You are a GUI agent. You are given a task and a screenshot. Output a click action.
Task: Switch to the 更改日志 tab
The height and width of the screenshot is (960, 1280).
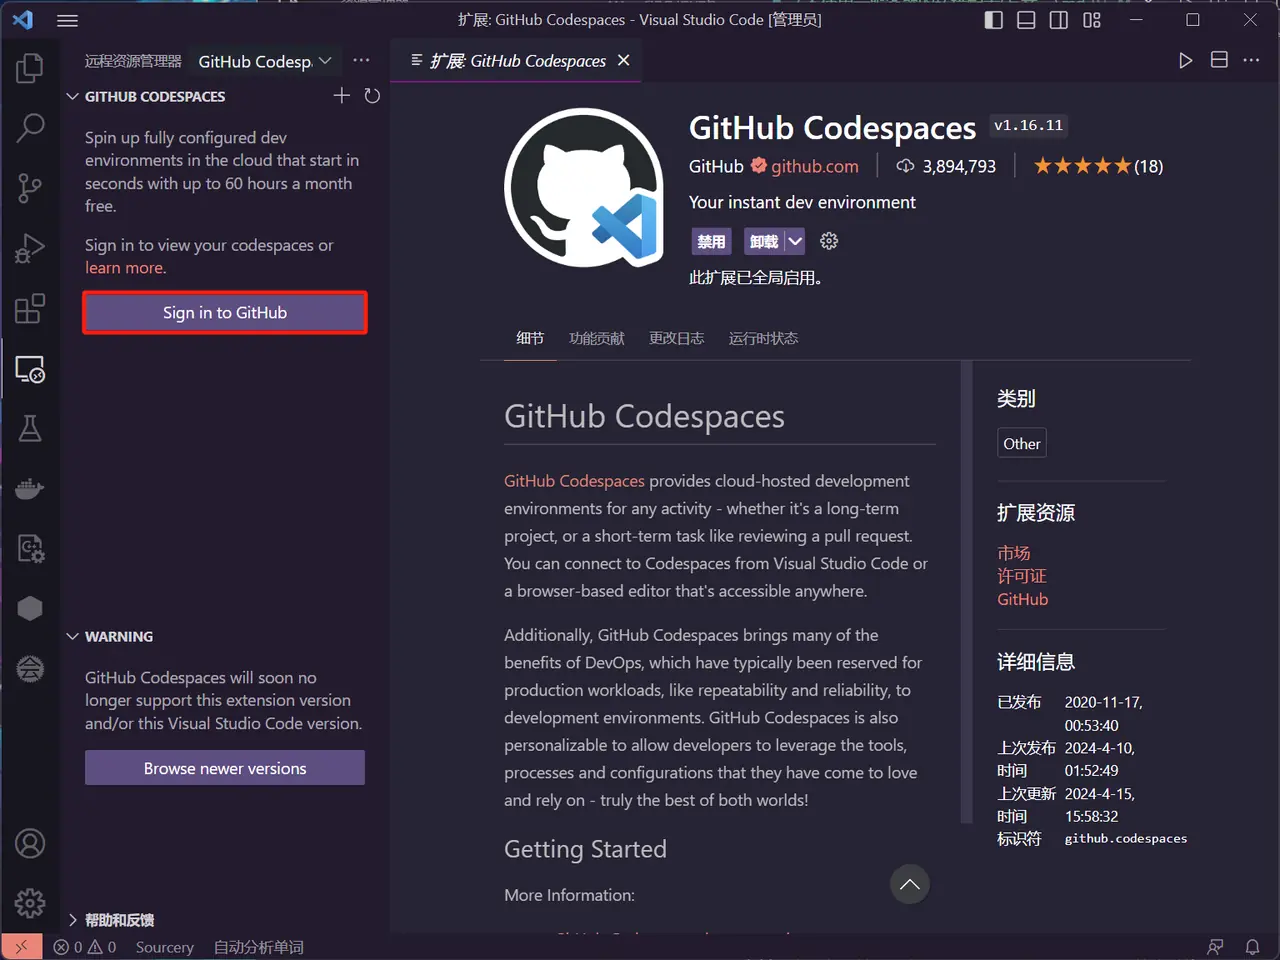[x=676, y=339]
